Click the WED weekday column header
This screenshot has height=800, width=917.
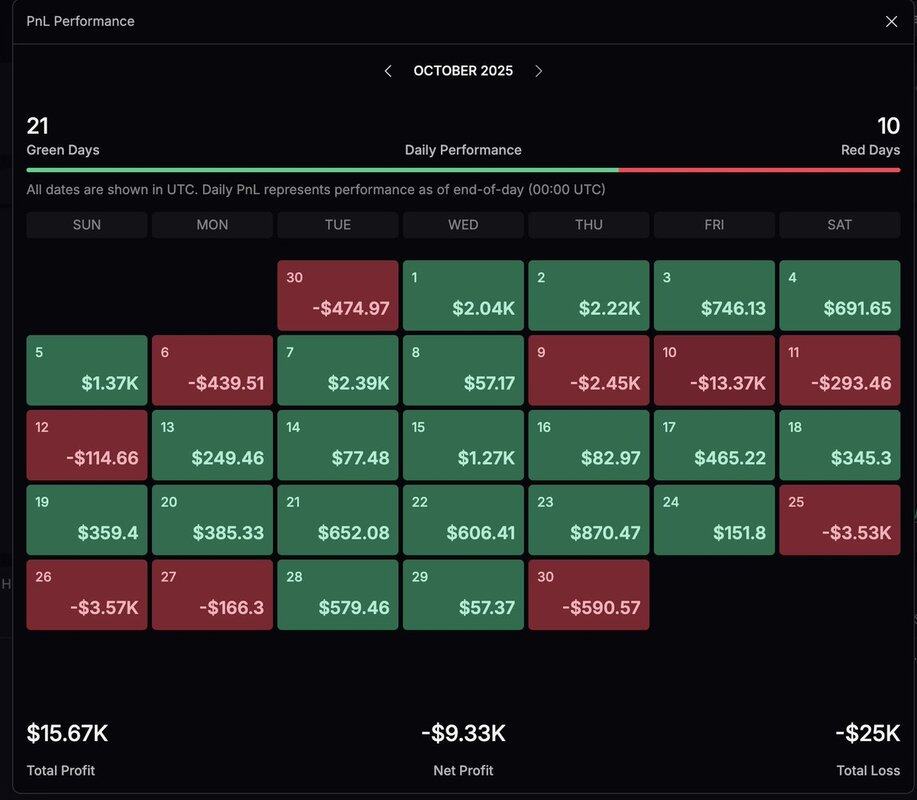click(x=463, y=225)
